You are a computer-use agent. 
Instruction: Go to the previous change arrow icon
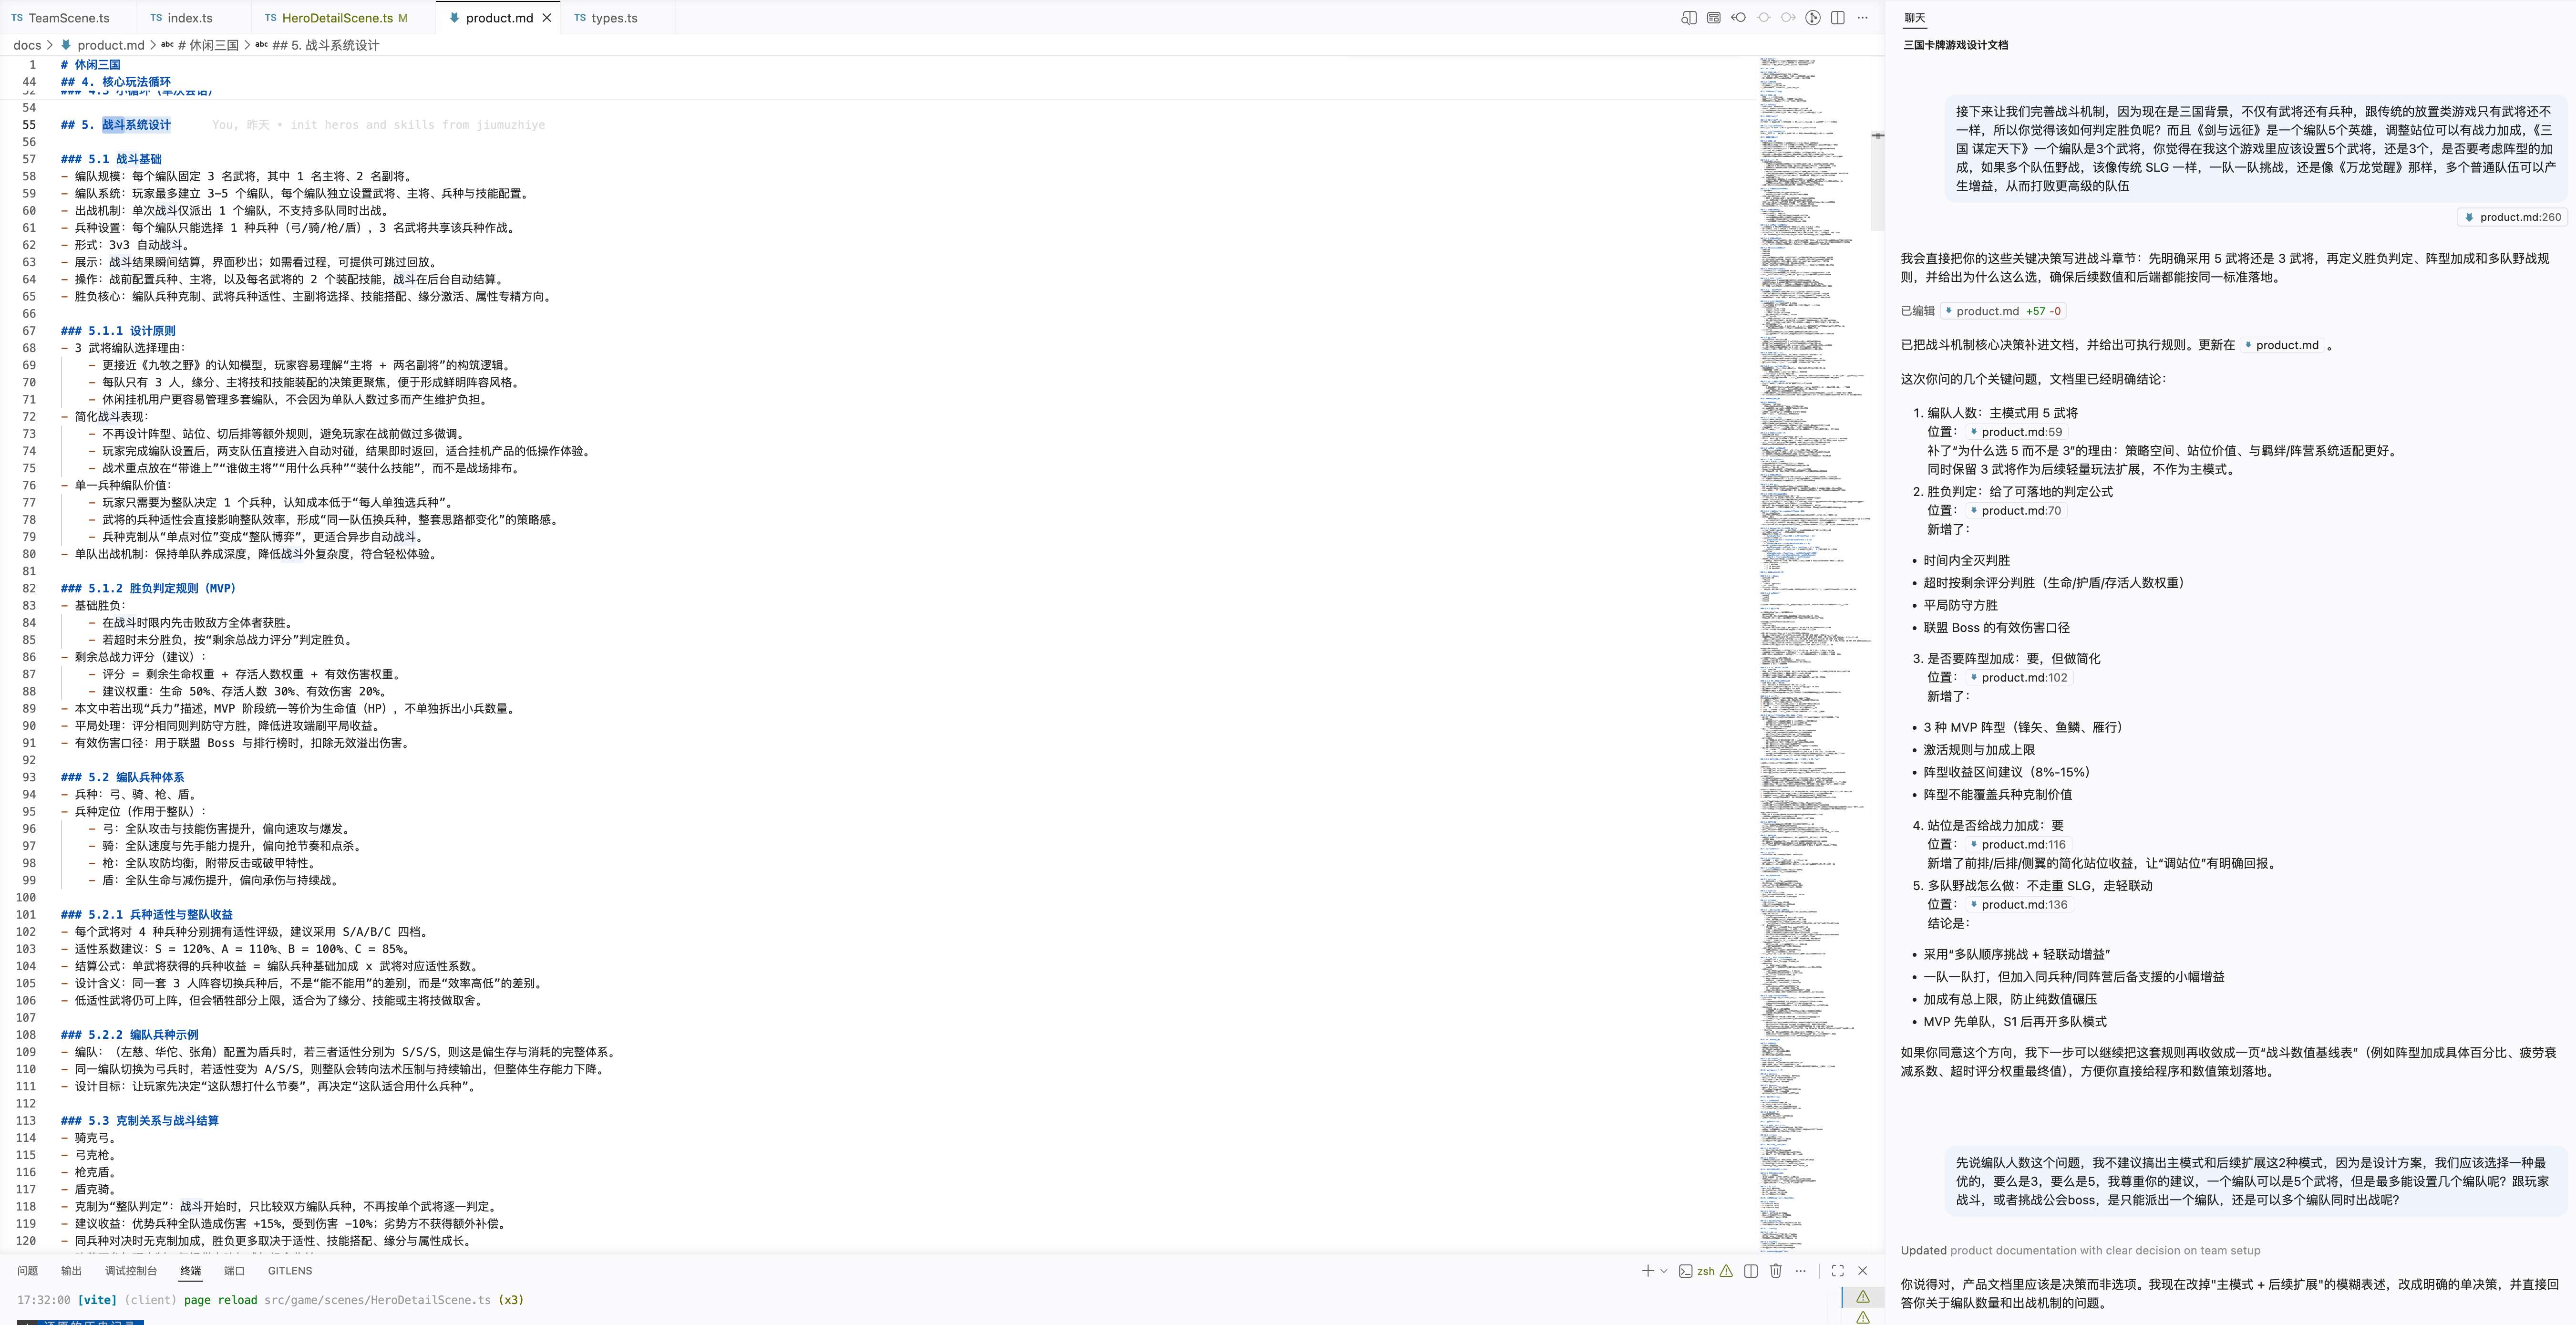pos(1739,17)
